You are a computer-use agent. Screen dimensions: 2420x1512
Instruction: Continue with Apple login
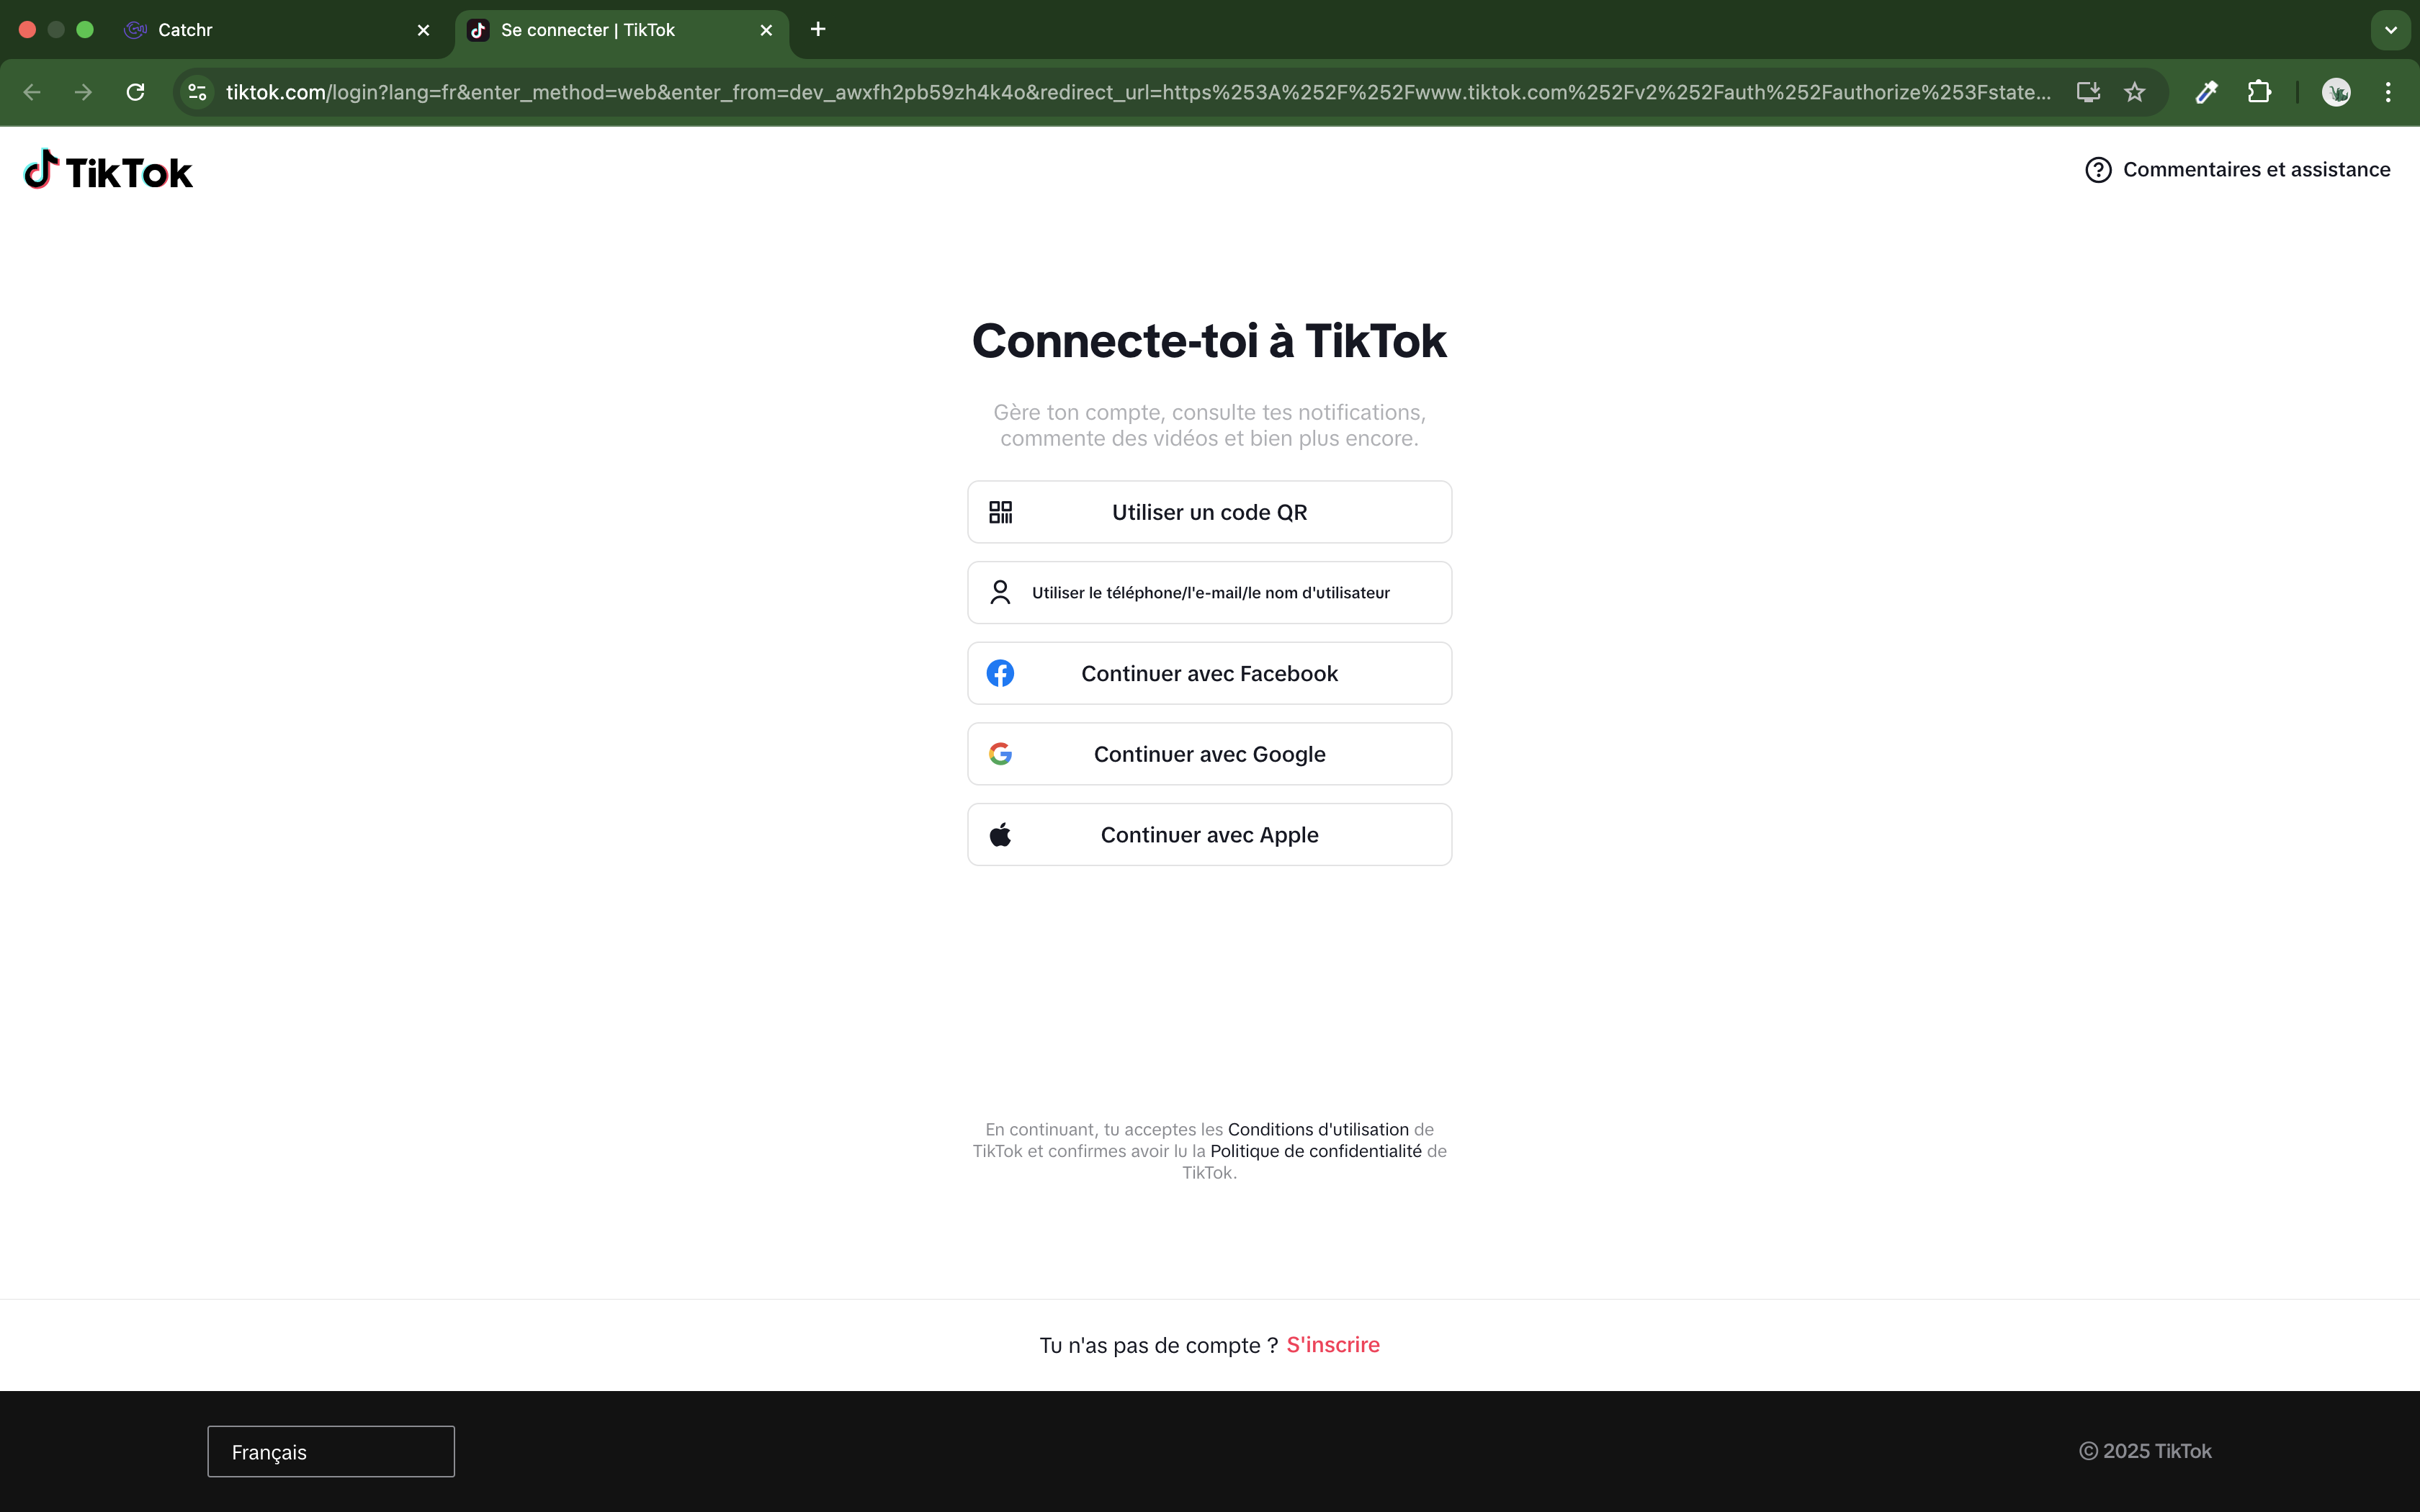(1209, 835)
